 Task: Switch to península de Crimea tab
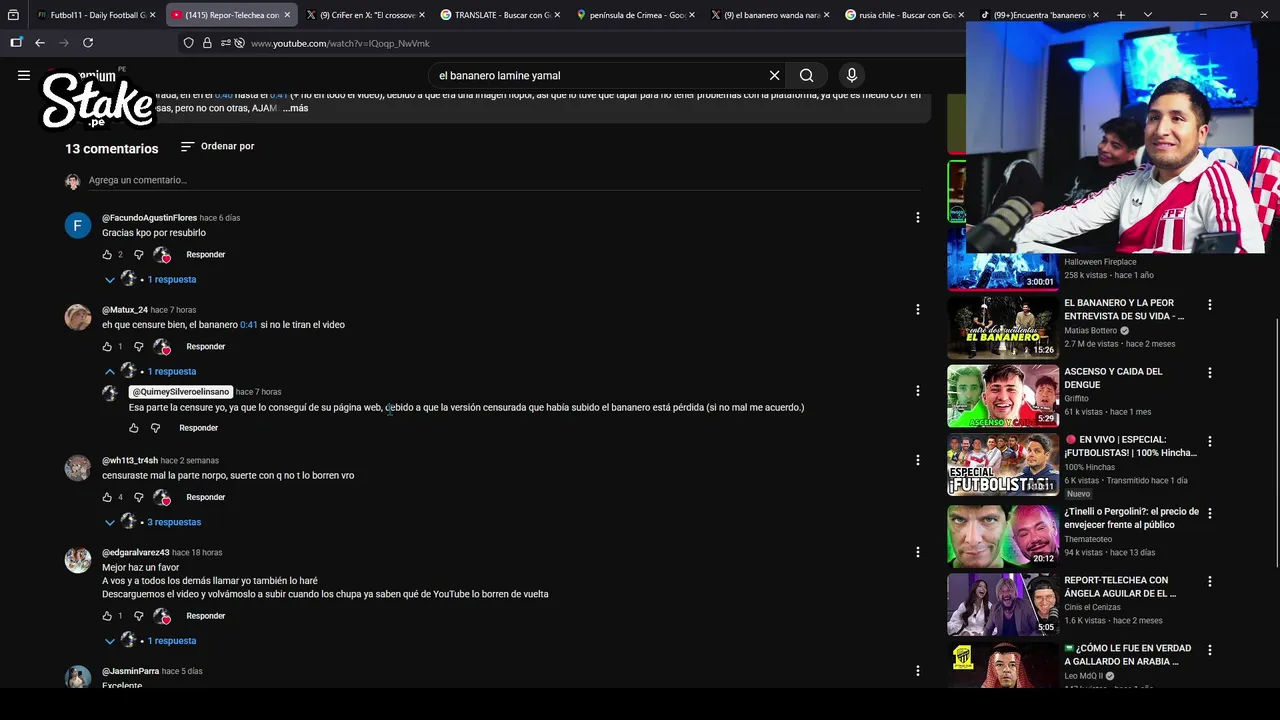point(635,15)
